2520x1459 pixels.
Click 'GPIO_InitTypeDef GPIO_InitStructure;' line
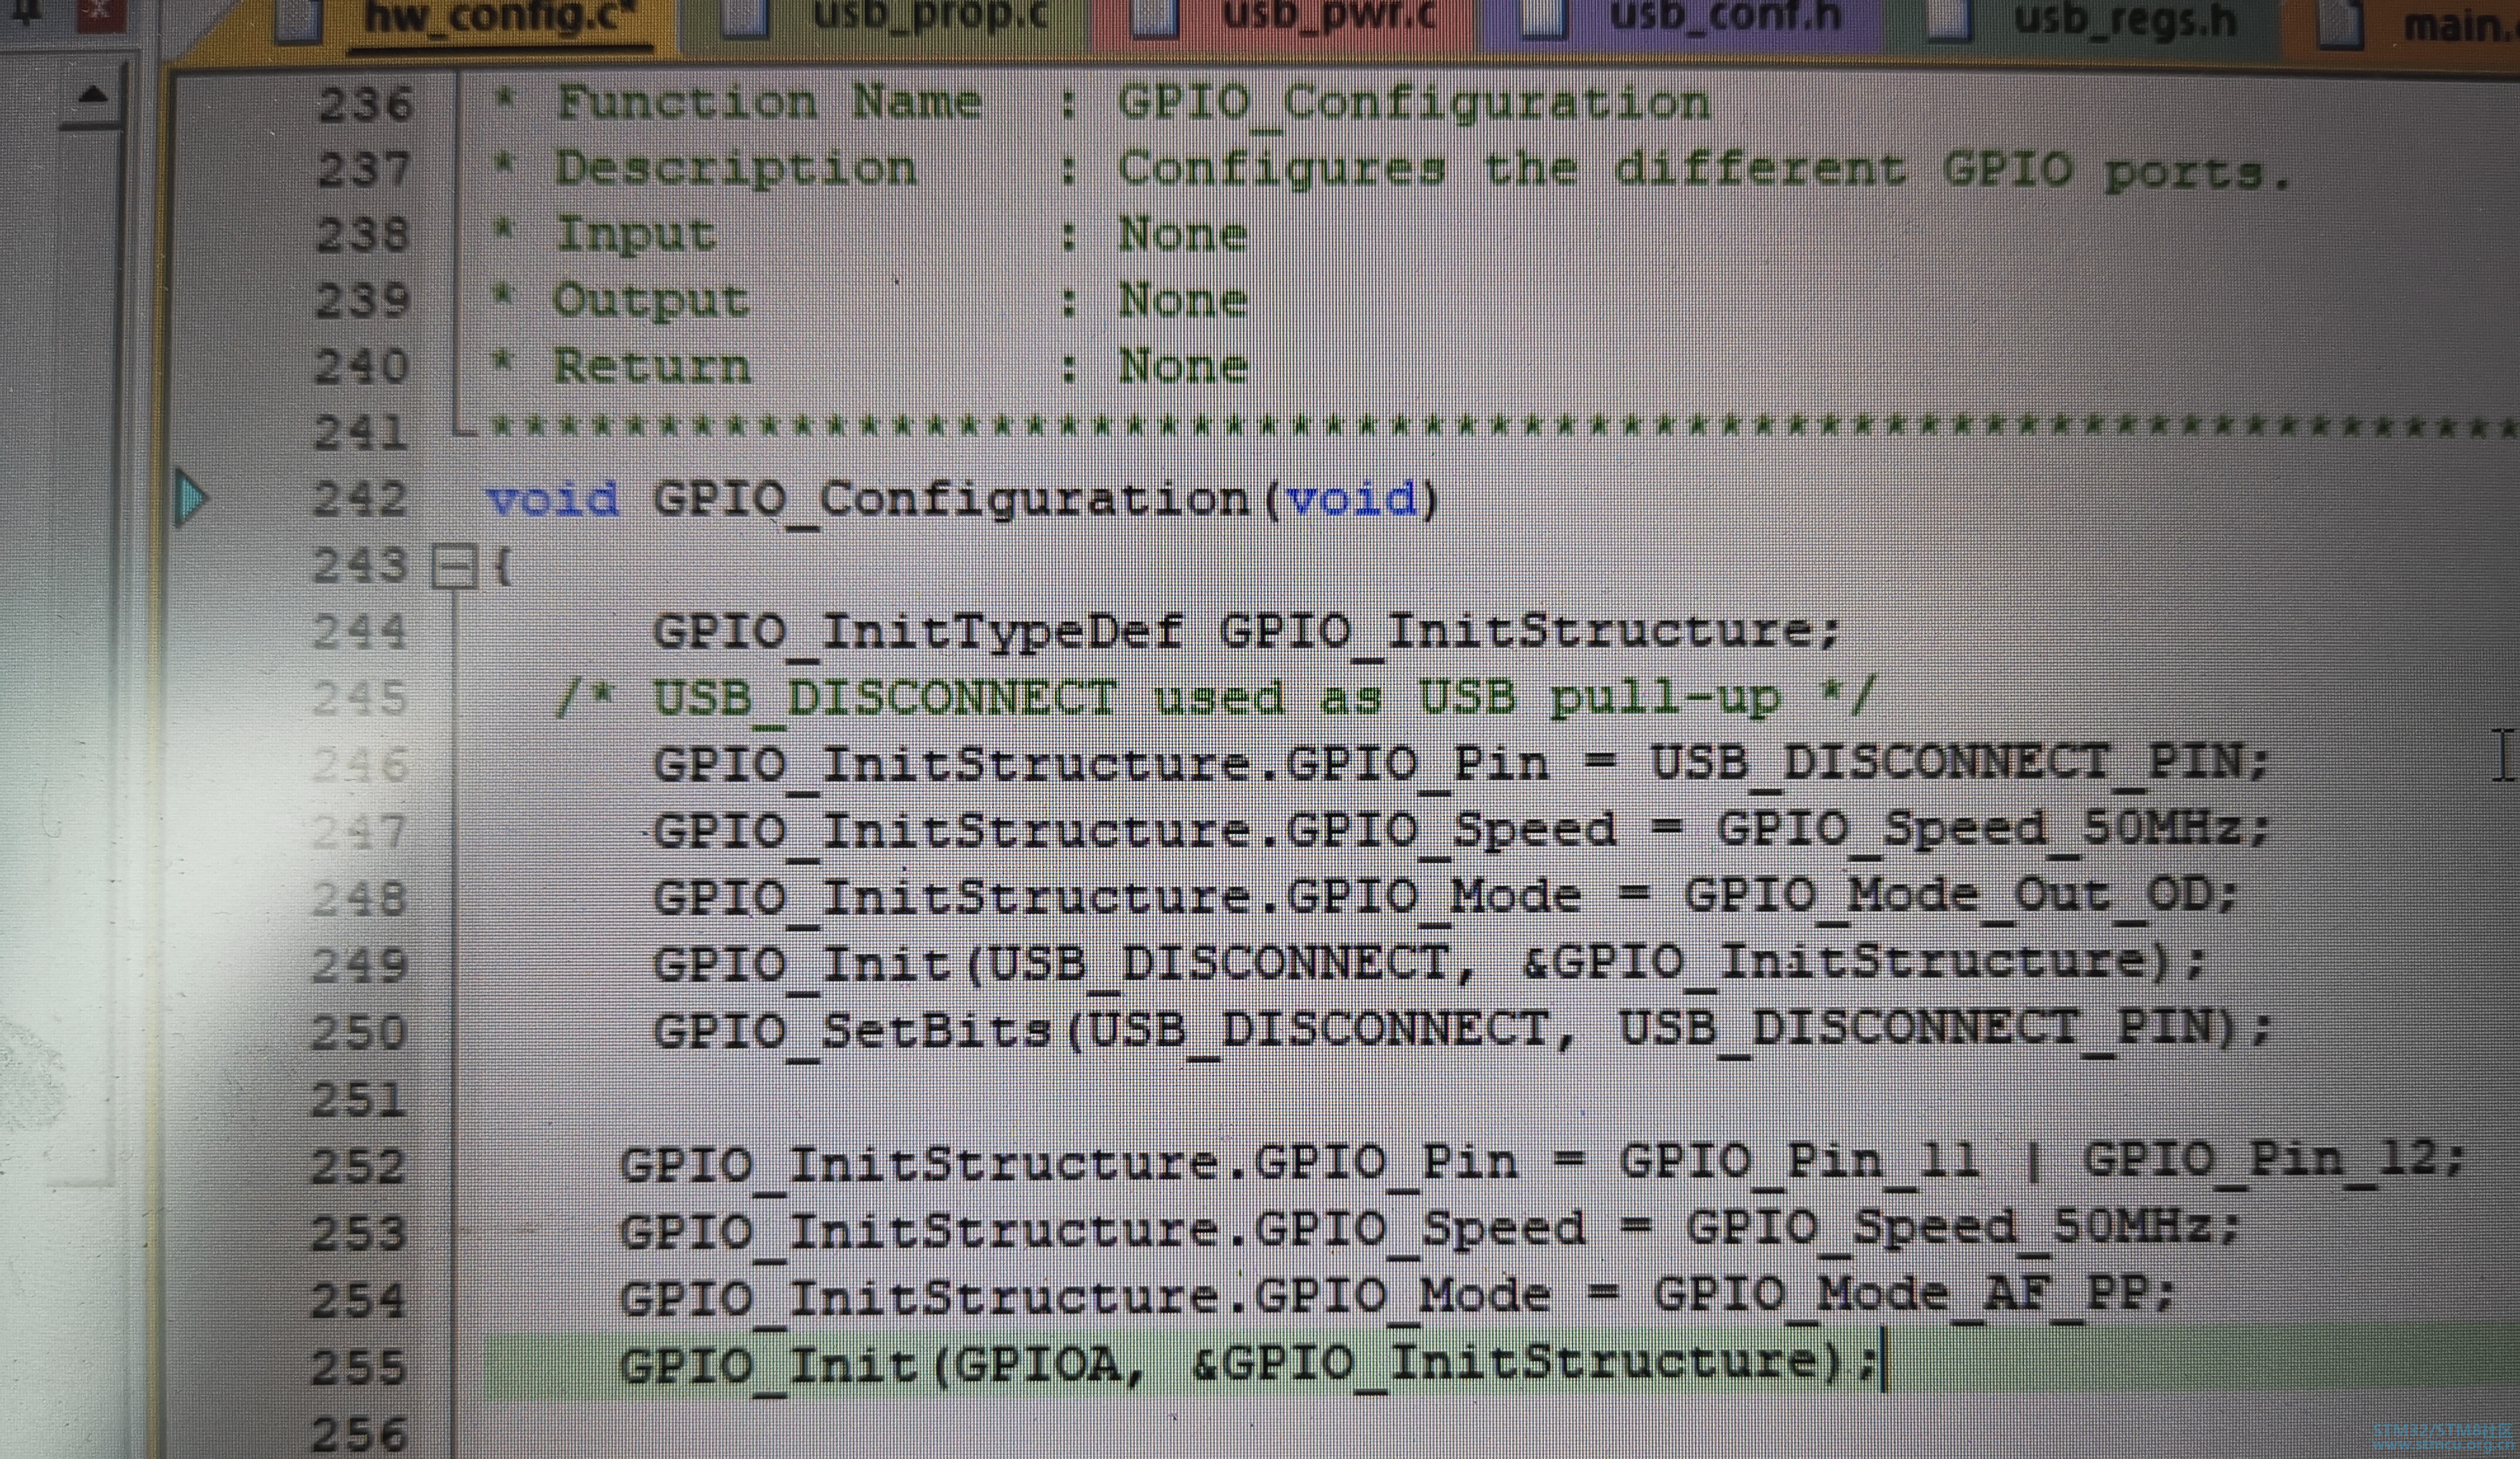[x=1245, y=633]
